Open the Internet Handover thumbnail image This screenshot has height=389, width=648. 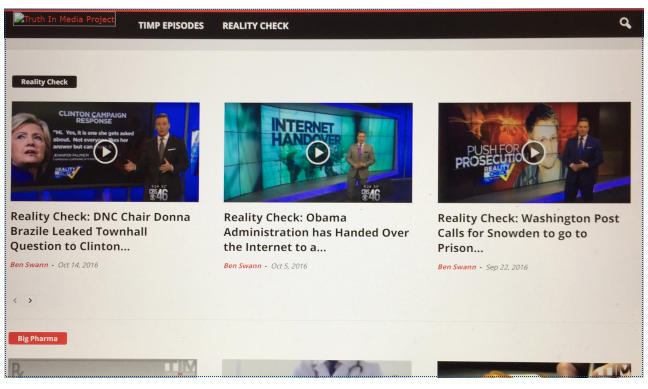pos(318,153)
